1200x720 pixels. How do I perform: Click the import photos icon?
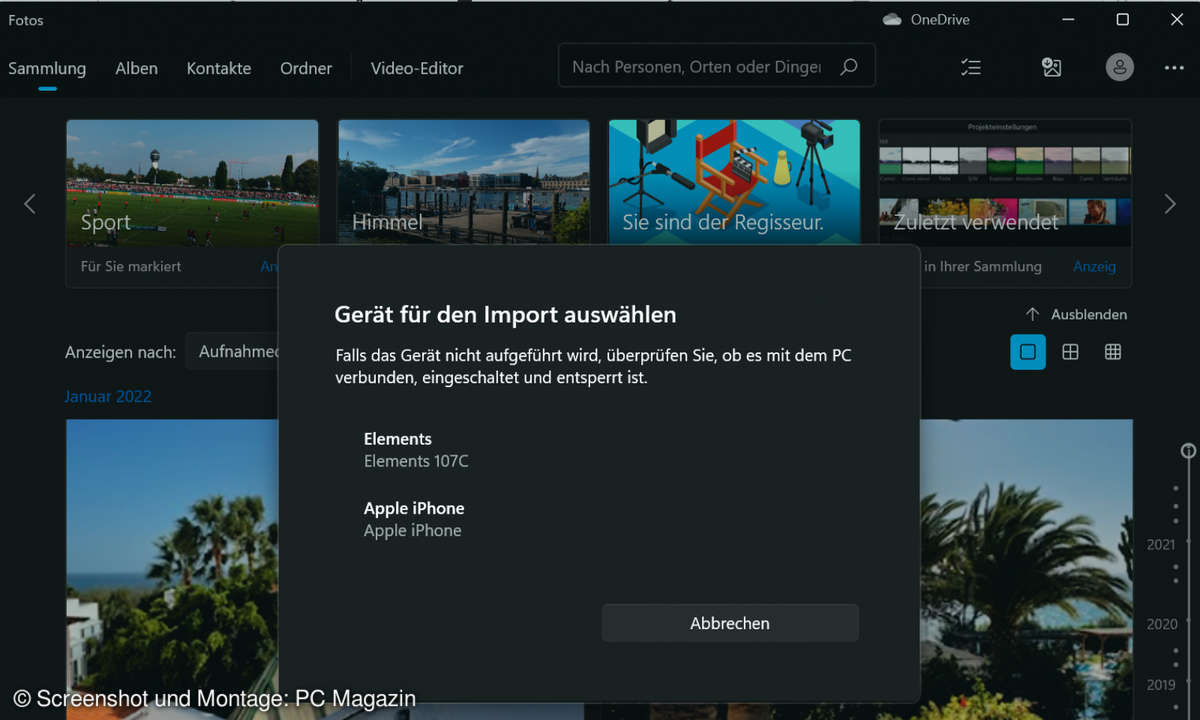[1051, 67]
